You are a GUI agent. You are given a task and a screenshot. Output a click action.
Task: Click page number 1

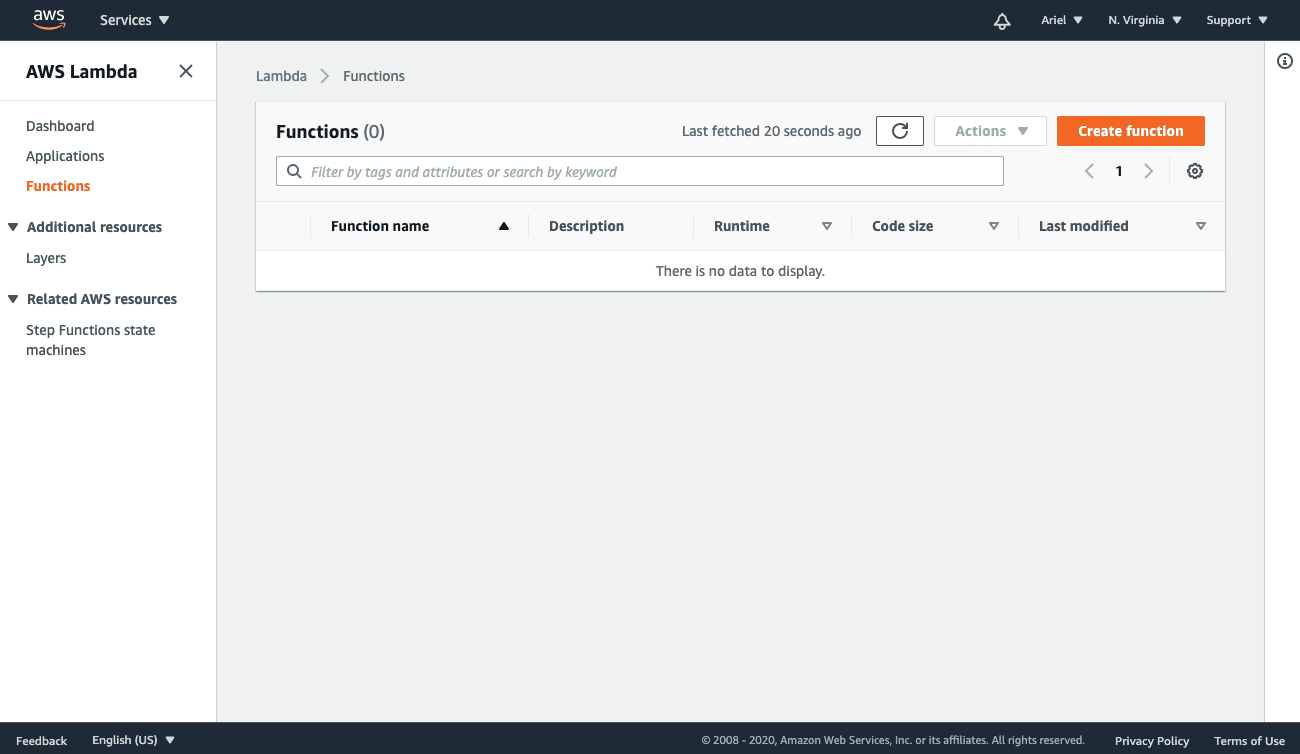click(1119, 171)
